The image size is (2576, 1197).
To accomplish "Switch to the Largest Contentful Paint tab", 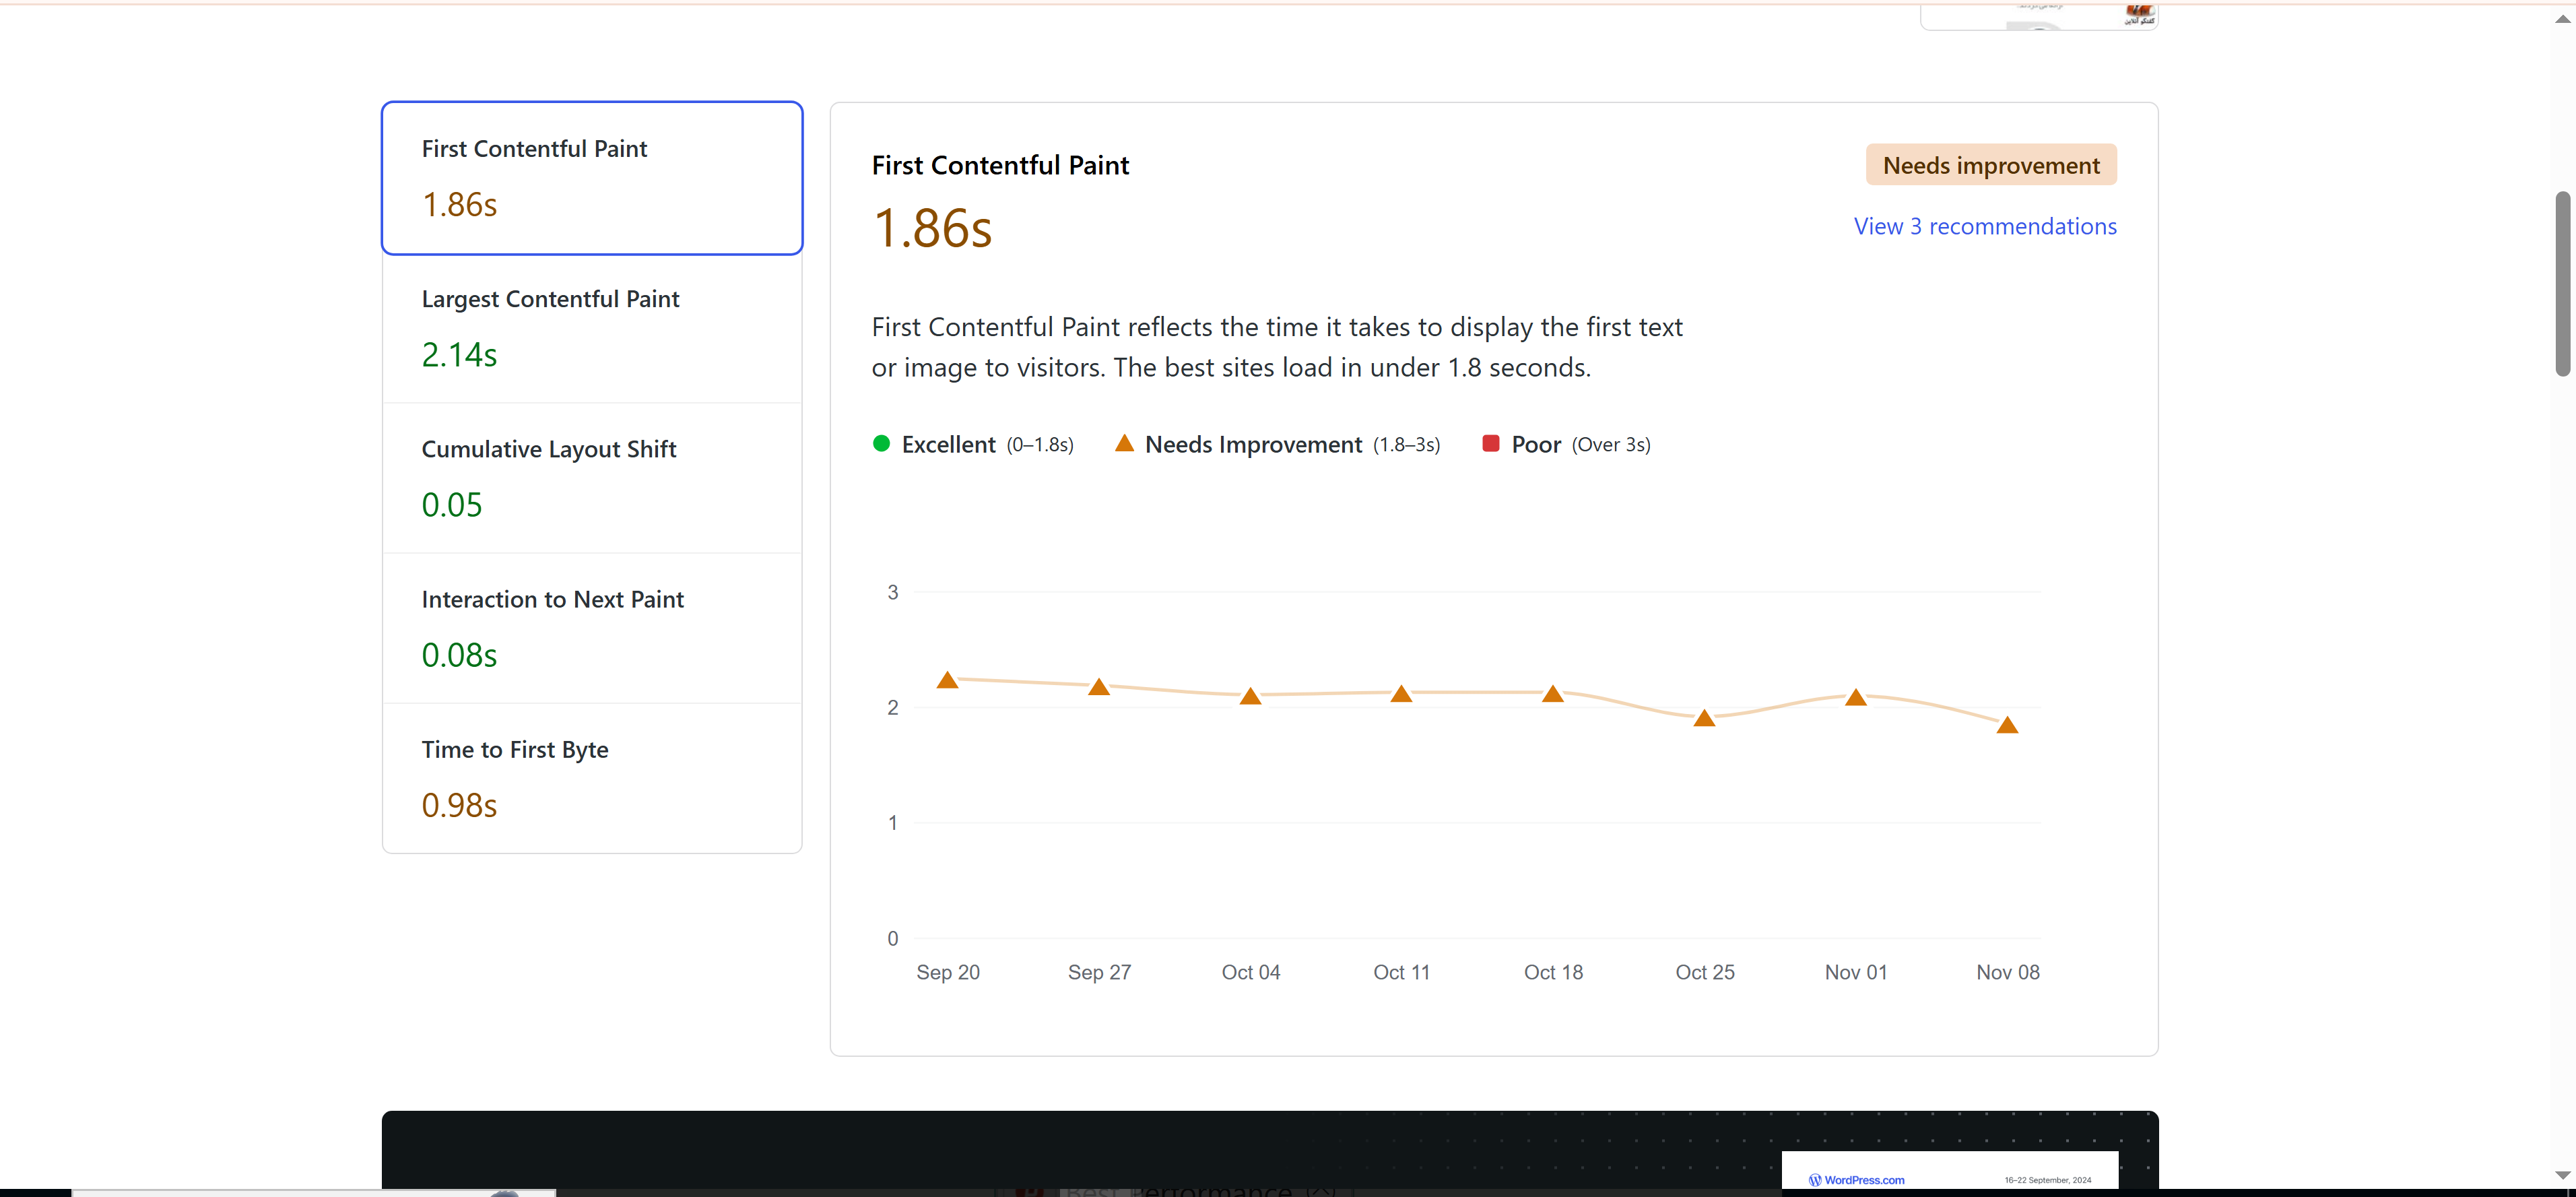I will 591,328.
